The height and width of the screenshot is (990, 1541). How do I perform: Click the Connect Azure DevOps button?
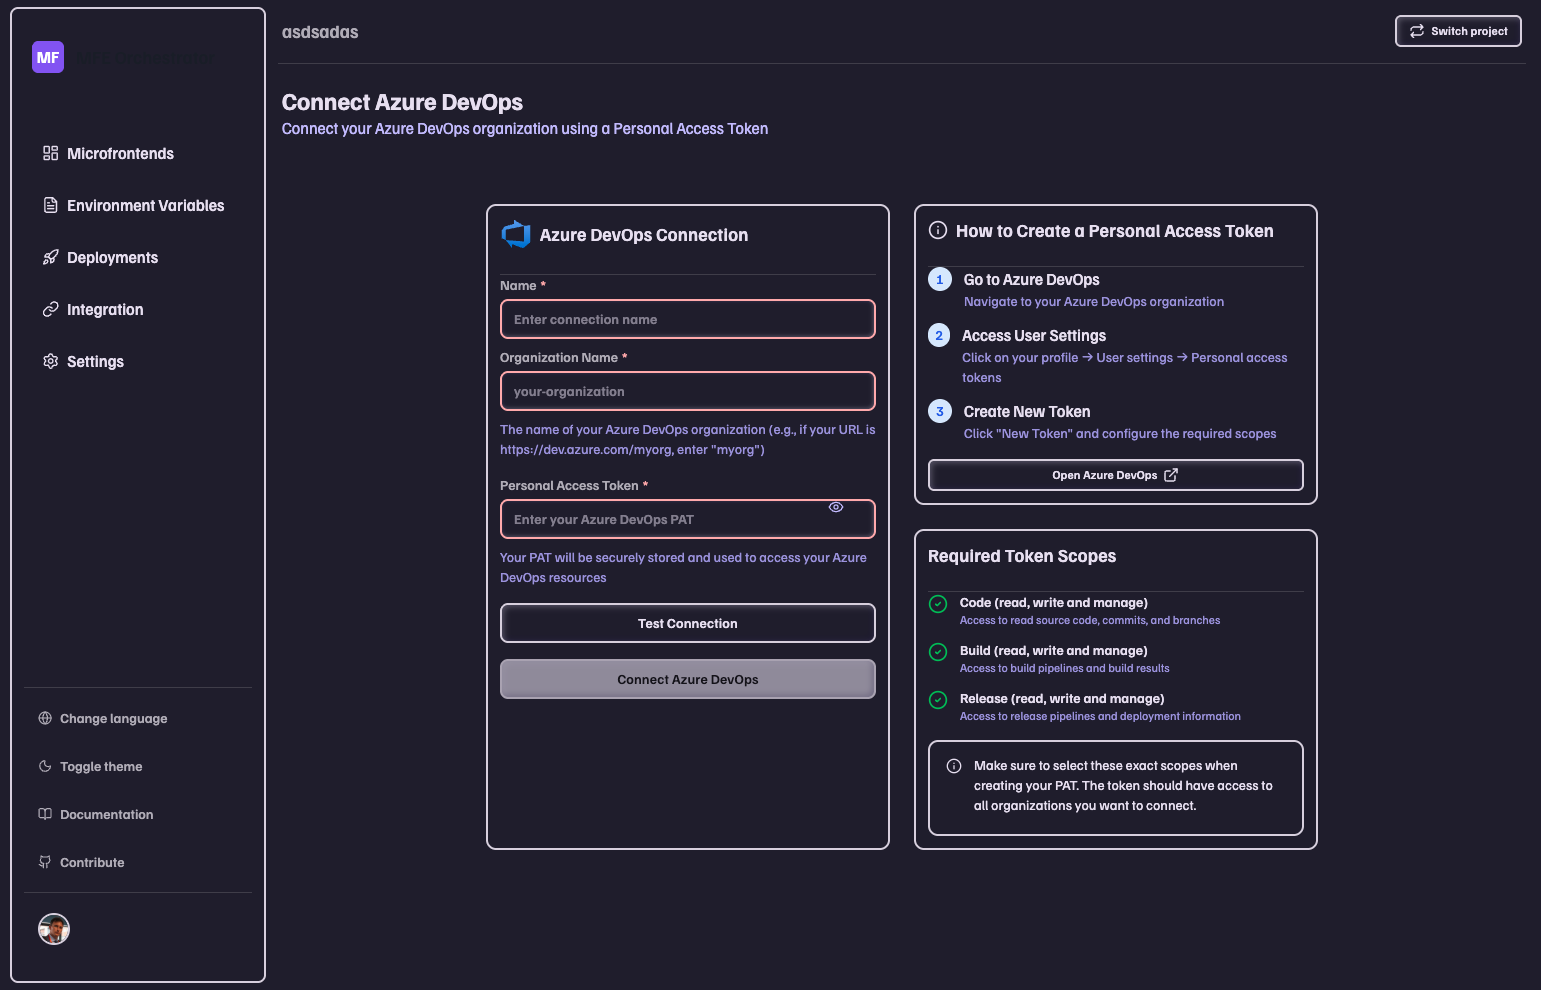(x=687, y=679)
